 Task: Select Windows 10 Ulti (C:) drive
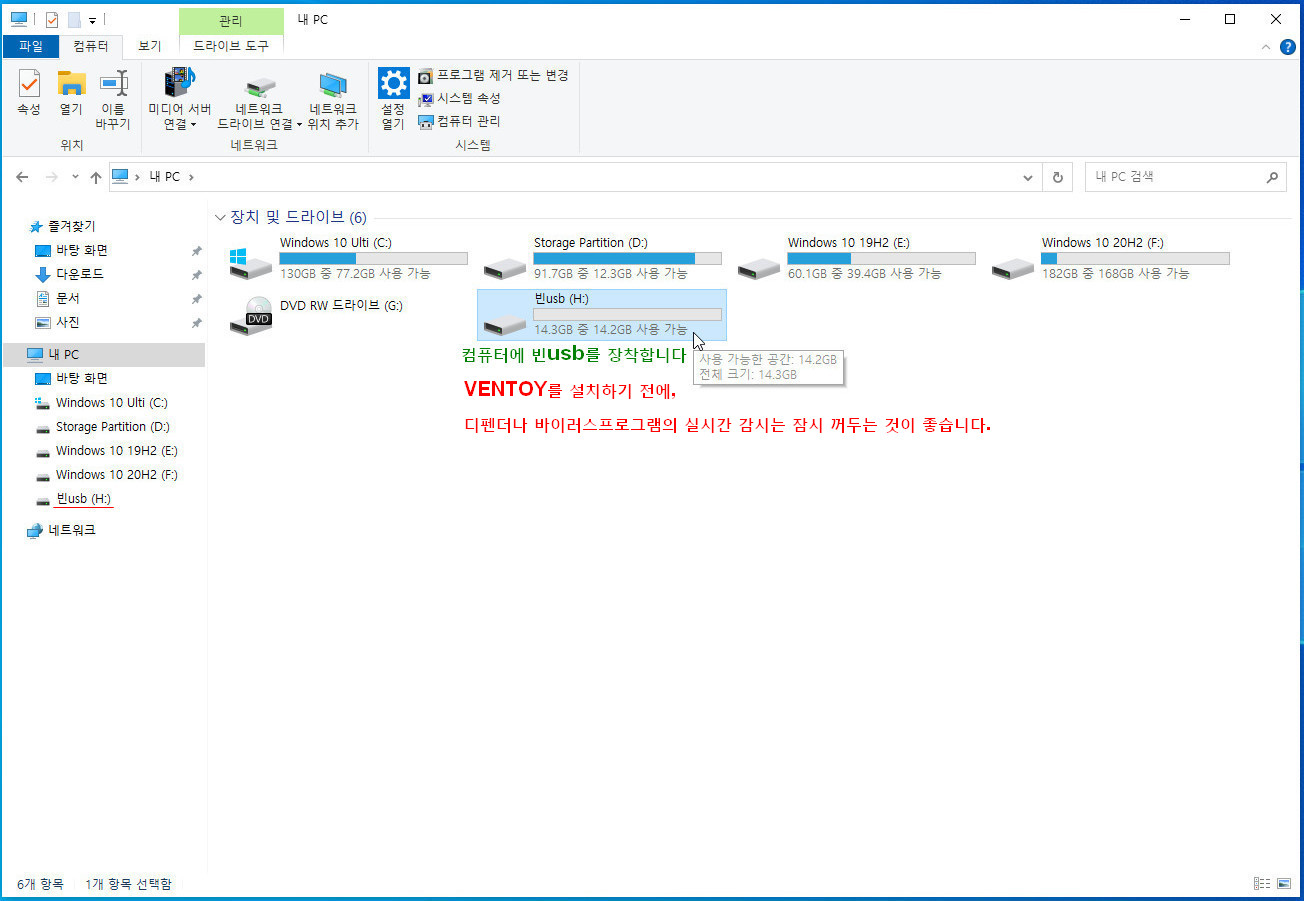click(x=348, y=258)
